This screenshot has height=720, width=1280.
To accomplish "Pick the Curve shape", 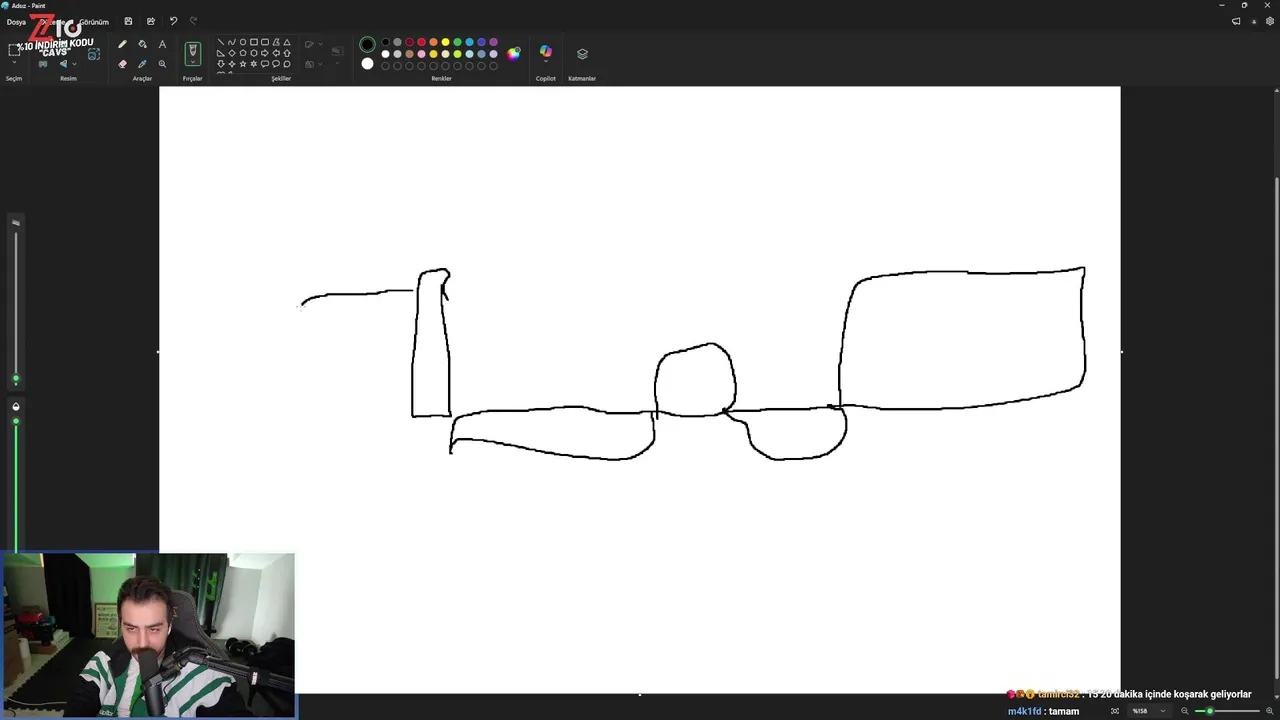I will [x=231, y=42].
